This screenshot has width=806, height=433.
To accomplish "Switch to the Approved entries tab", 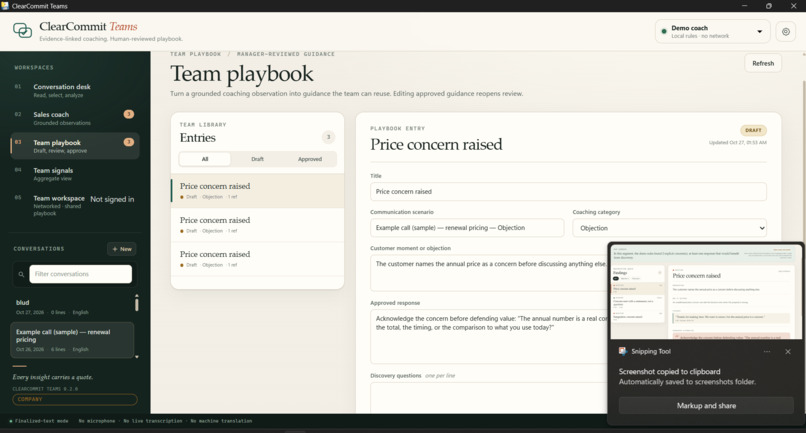I will 310,159.
